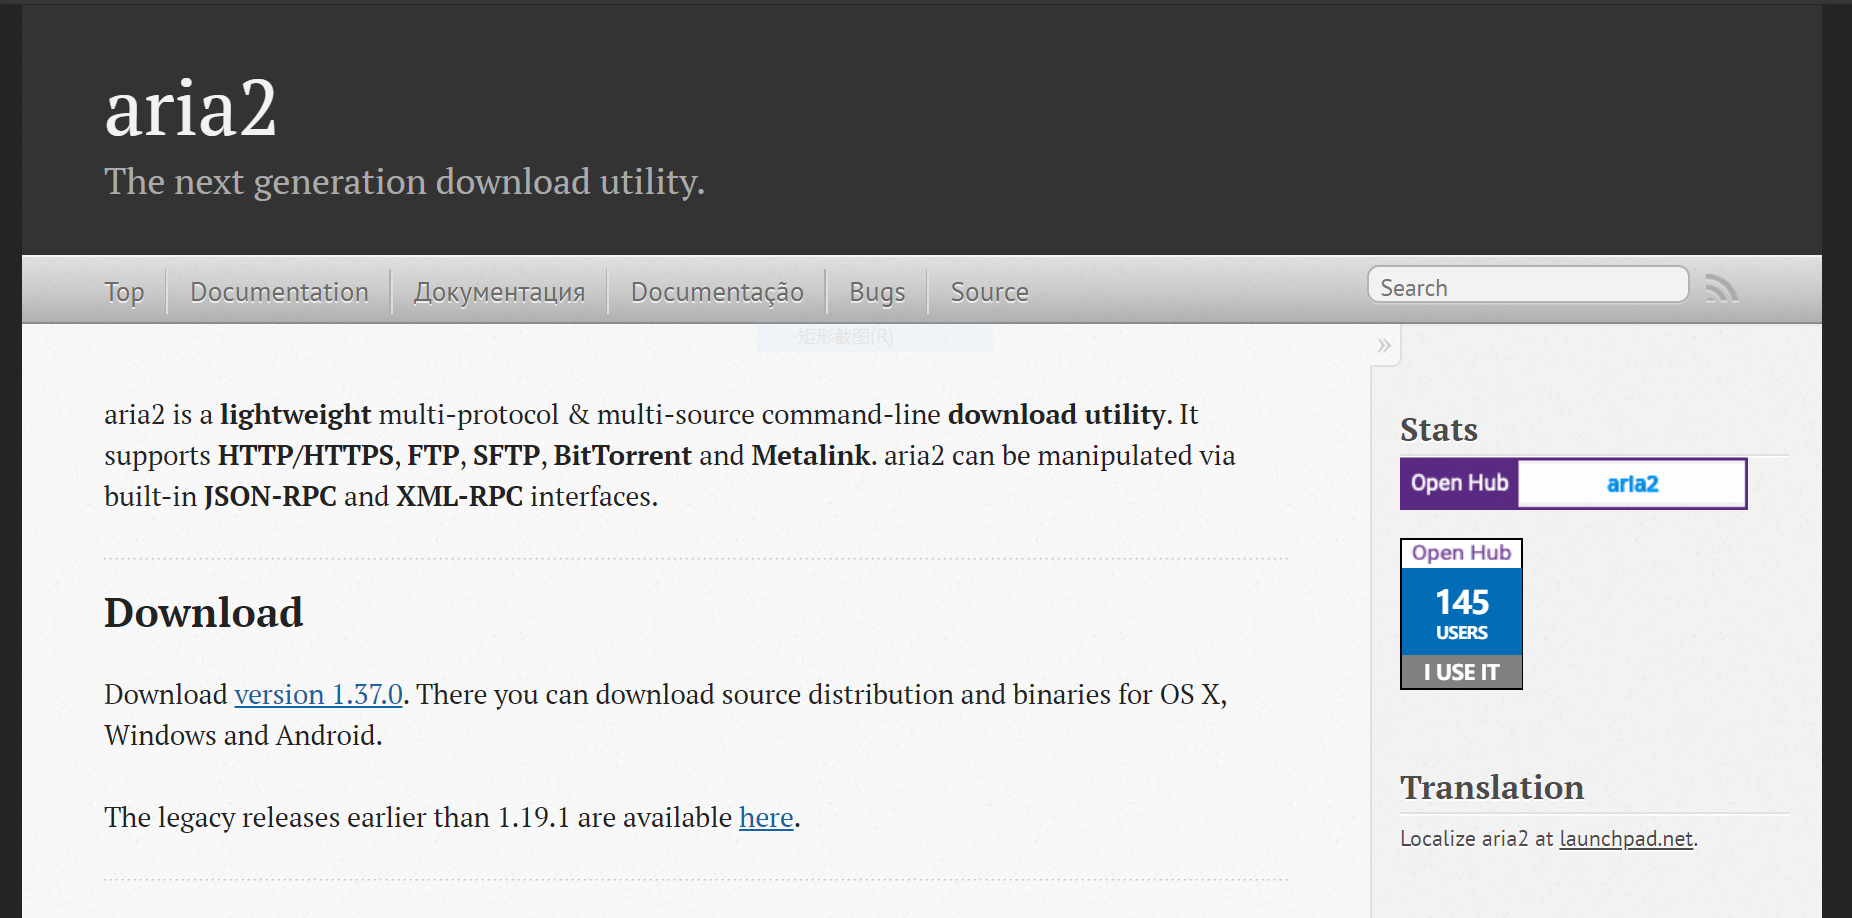
Task: Go to the Top navigation item
Action: pos(124,292)
